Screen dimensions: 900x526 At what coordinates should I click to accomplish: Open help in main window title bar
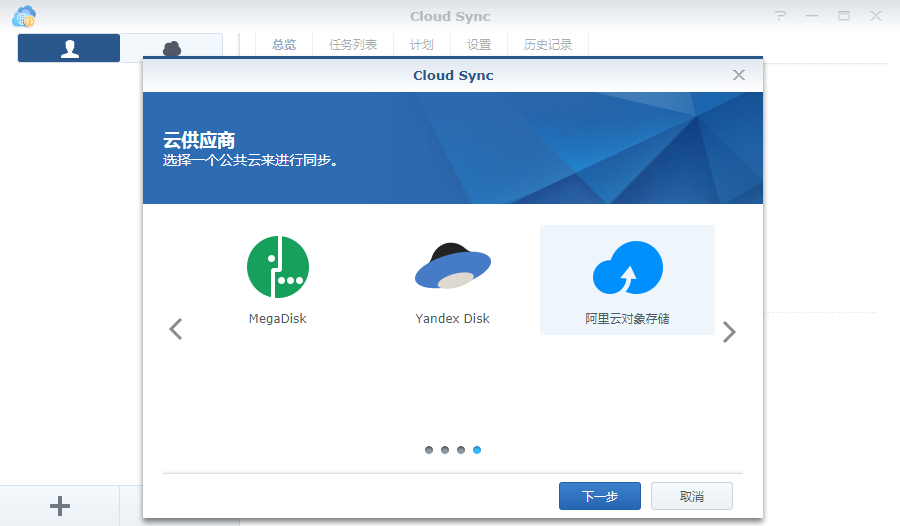(780, 16)
